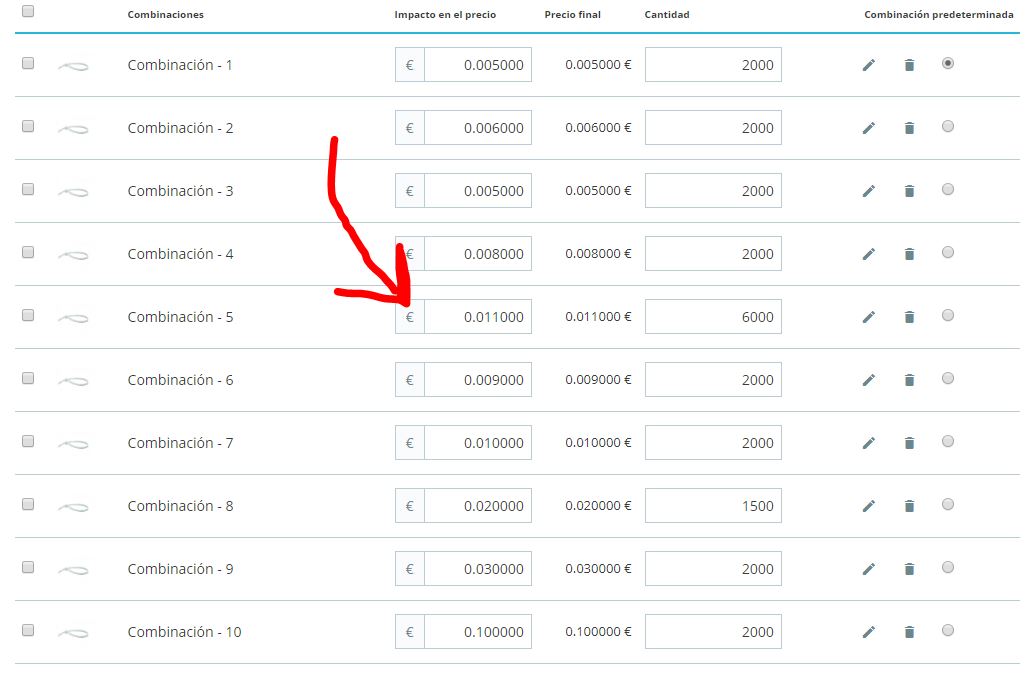Focus price impact field showing 0.100000
Viewport: 1036px width, 697px height.
(x=478, y=632)
